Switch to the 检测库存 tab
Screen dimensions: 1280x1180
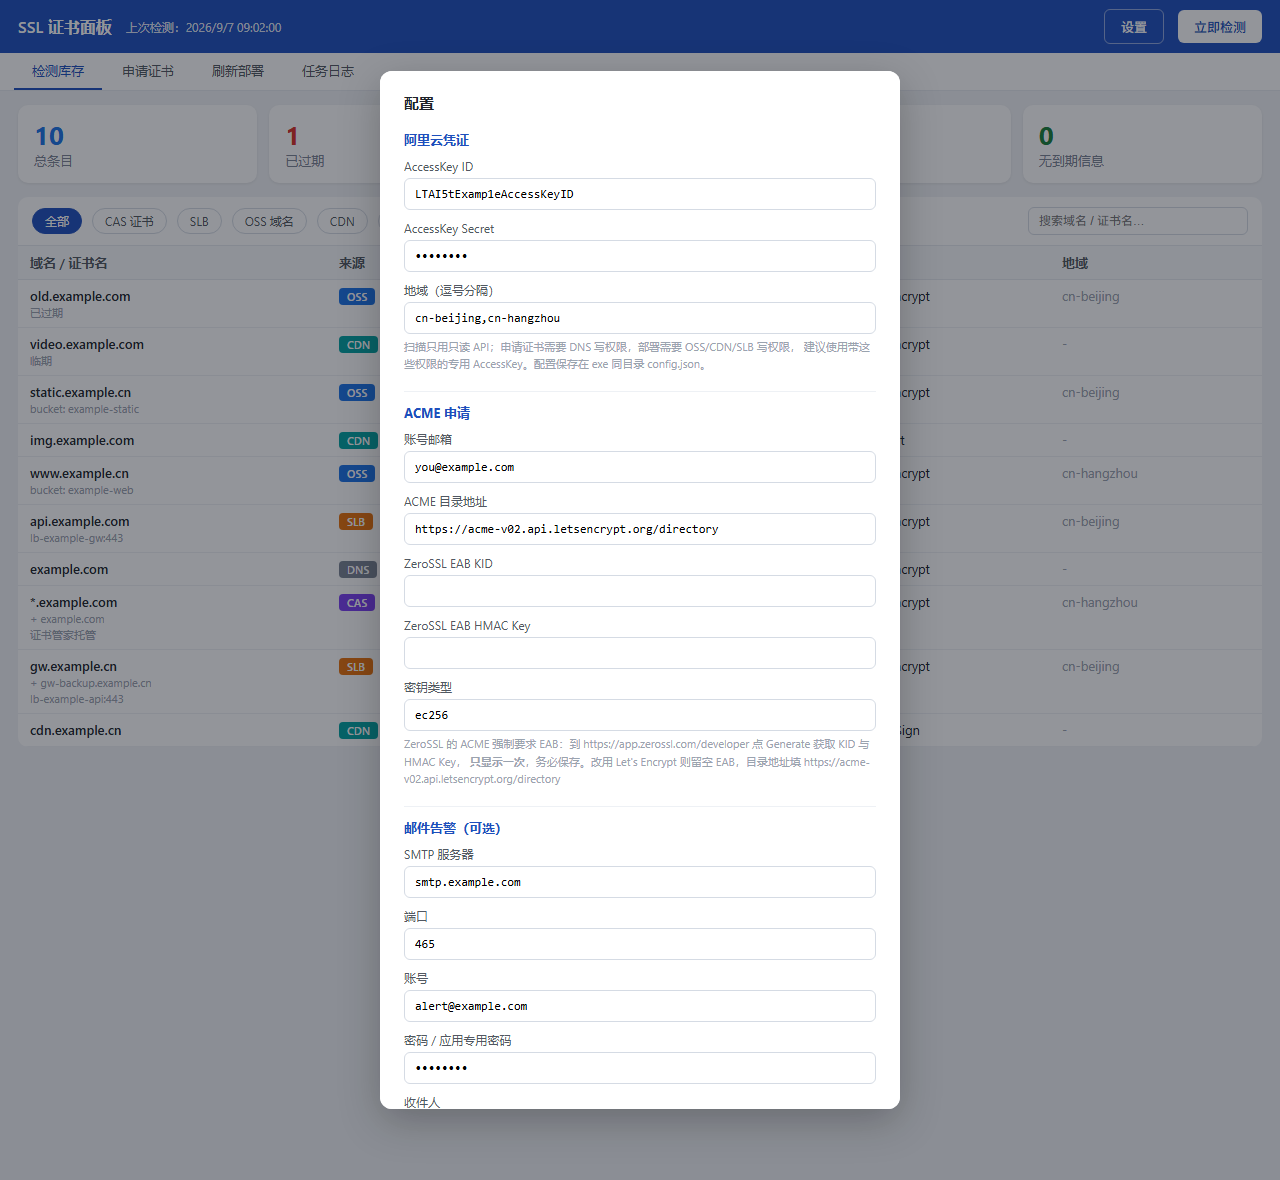click(58, 71)
